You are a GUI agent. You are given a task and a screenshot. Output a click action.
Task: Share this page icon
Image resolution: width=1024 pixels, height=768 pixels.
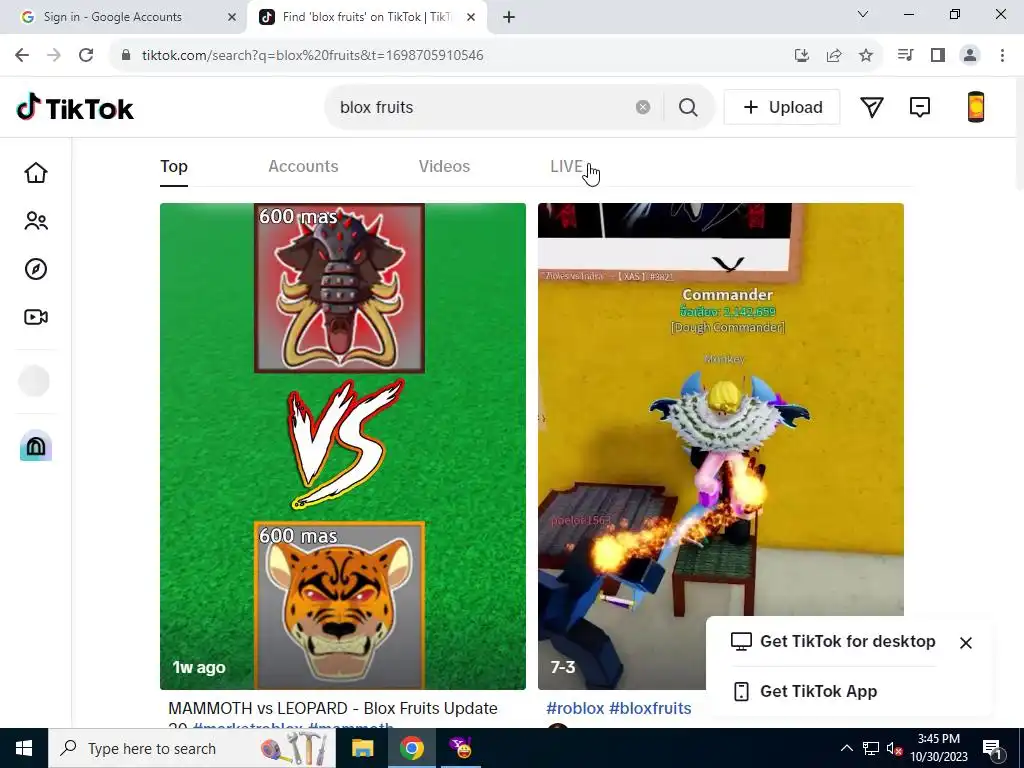pos(834,55)
